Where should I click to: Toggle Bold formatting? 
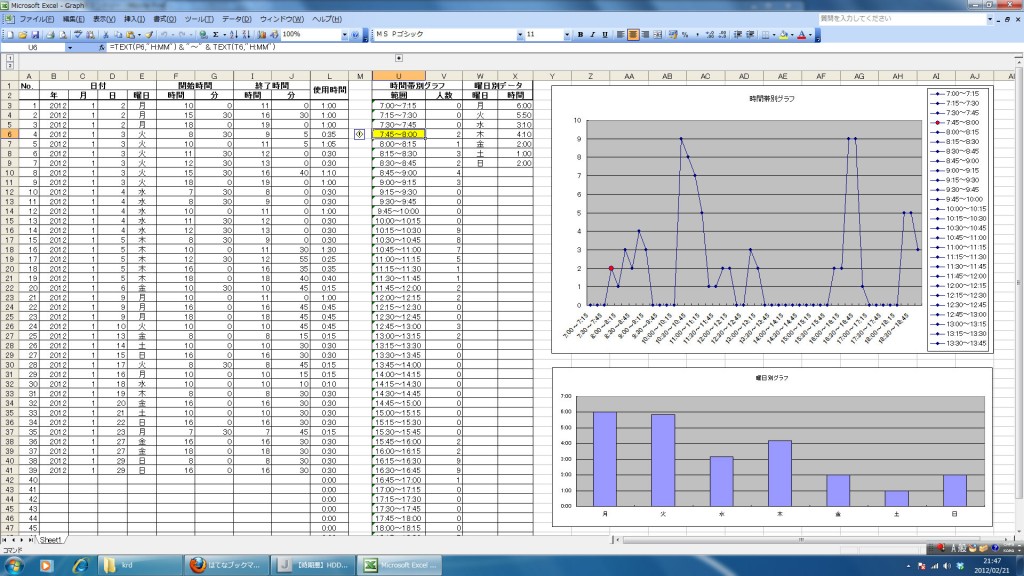pyautogui.click(x=580, y=34)
